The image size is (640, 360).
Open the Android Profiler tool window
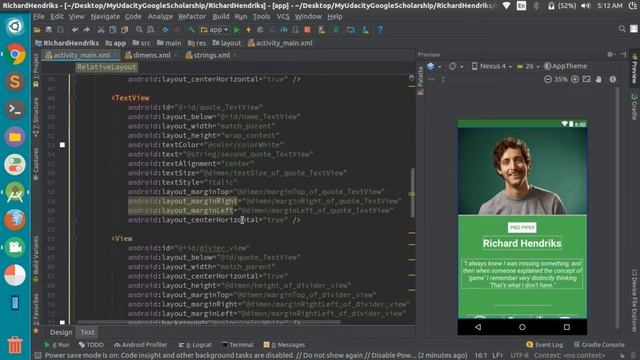pos(141,345)
